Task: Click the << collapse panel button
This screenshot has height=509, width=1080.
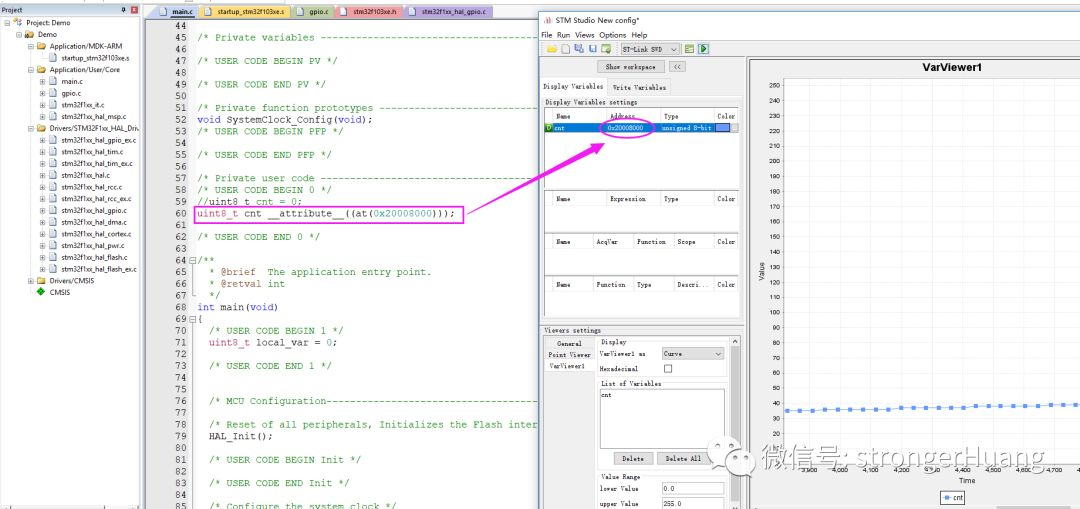Action: [677, 67]
